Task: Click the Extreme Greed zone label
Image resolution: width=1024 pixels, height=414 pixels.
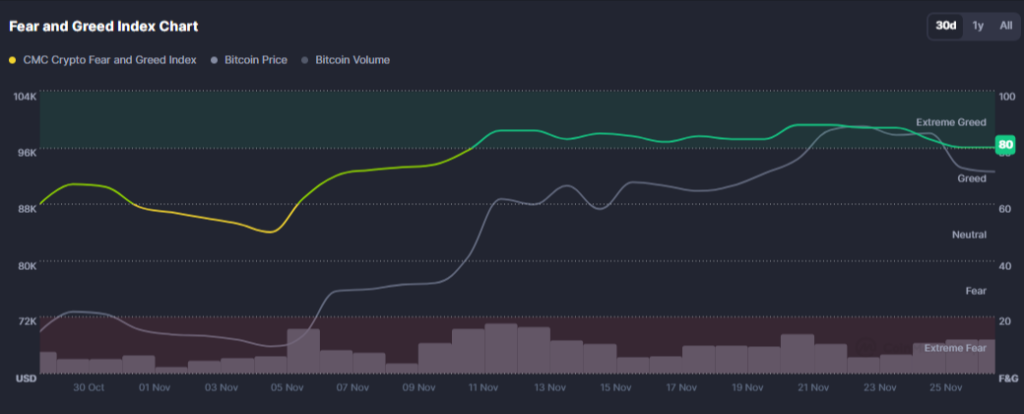Action: (951, 122)
